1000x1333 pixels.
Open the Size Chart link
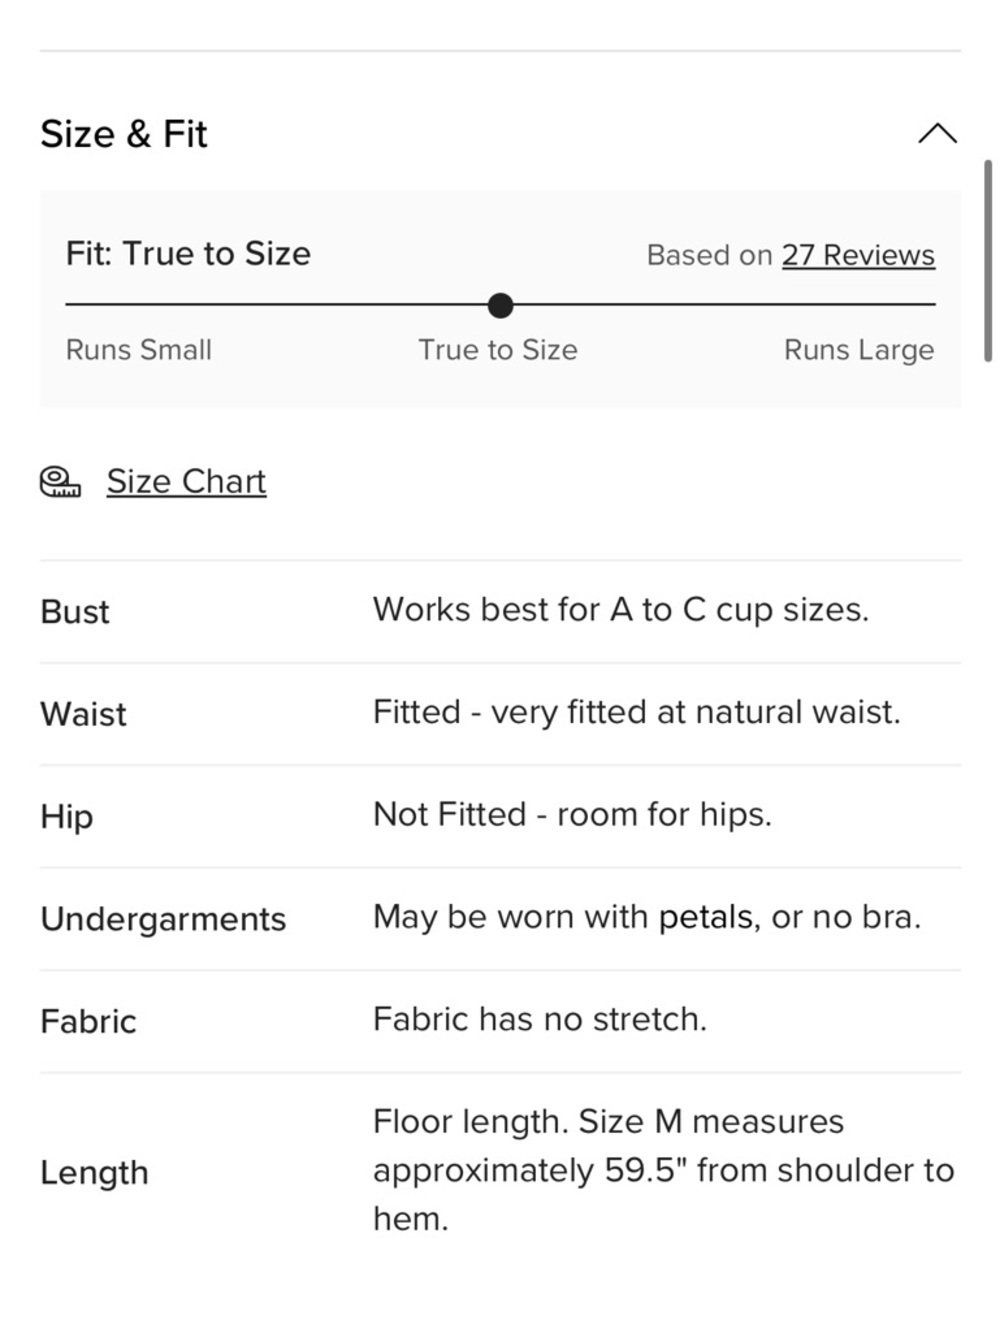[x=186, y=482]
